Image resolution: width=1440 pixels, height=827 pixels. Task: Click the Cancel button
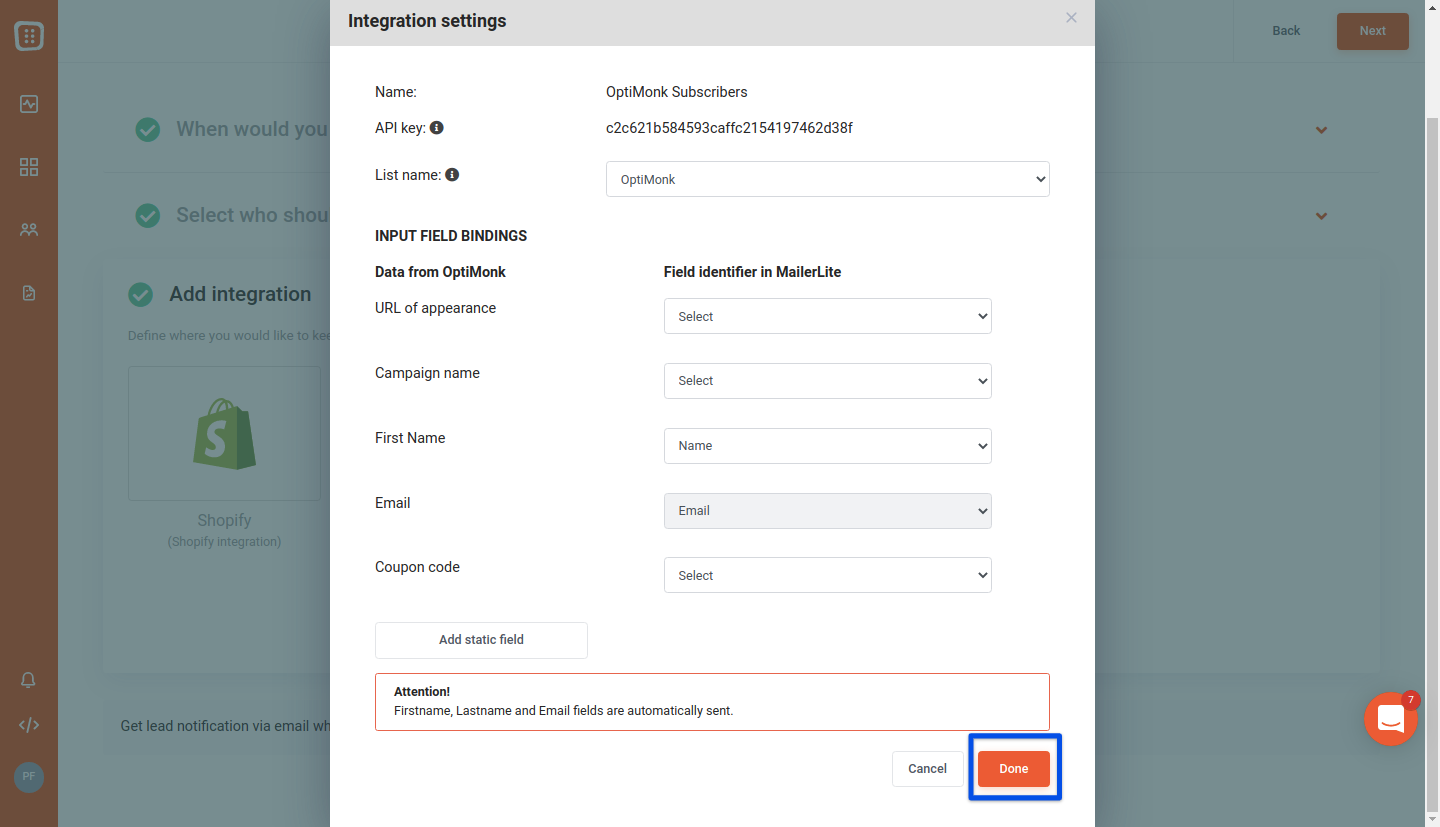[x=927, y=769]
